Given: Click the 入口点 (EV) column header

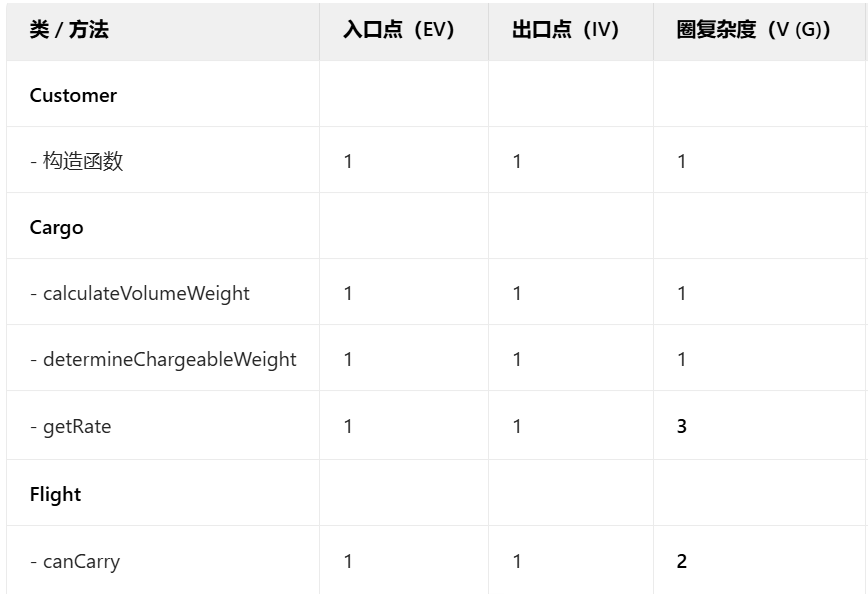Looking at the screenshot, I should point(399,30).
